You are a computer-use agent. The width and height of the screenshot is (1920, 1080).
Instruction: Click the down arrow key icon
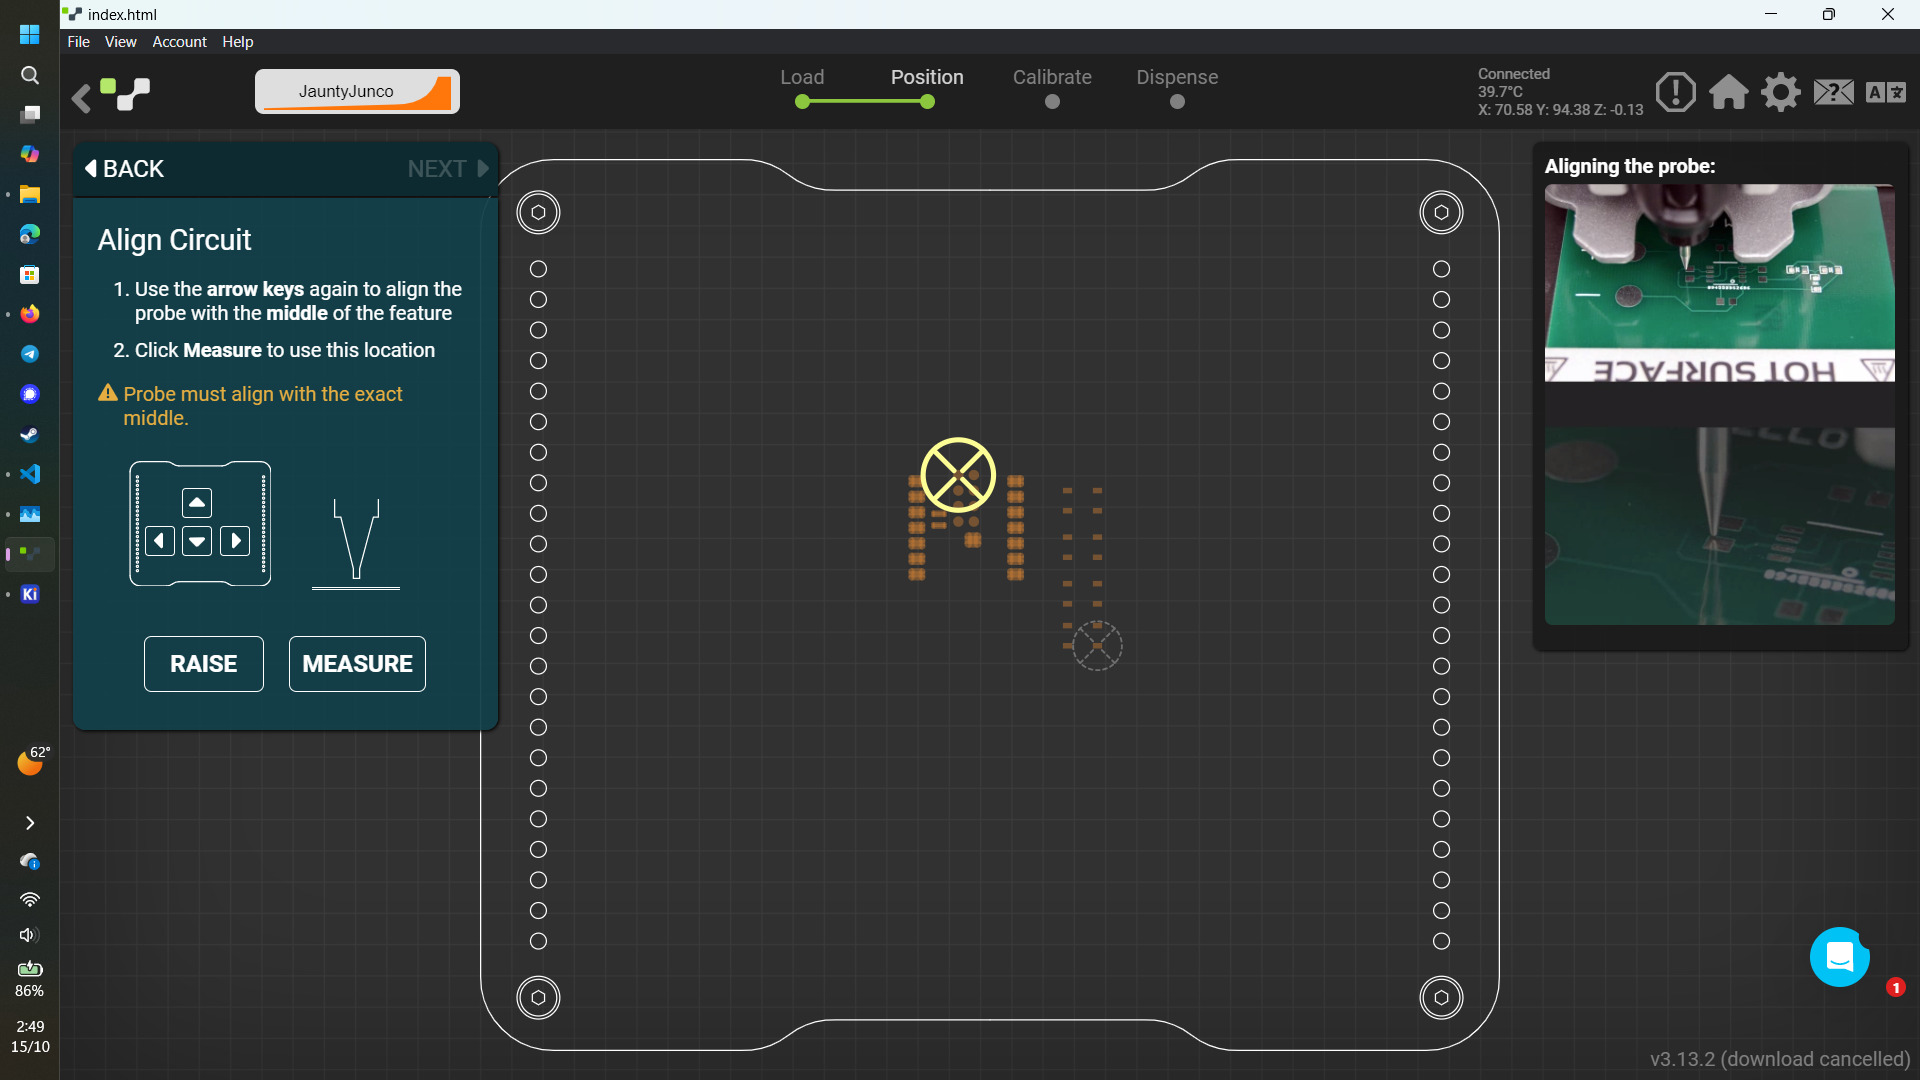(197, 541)
